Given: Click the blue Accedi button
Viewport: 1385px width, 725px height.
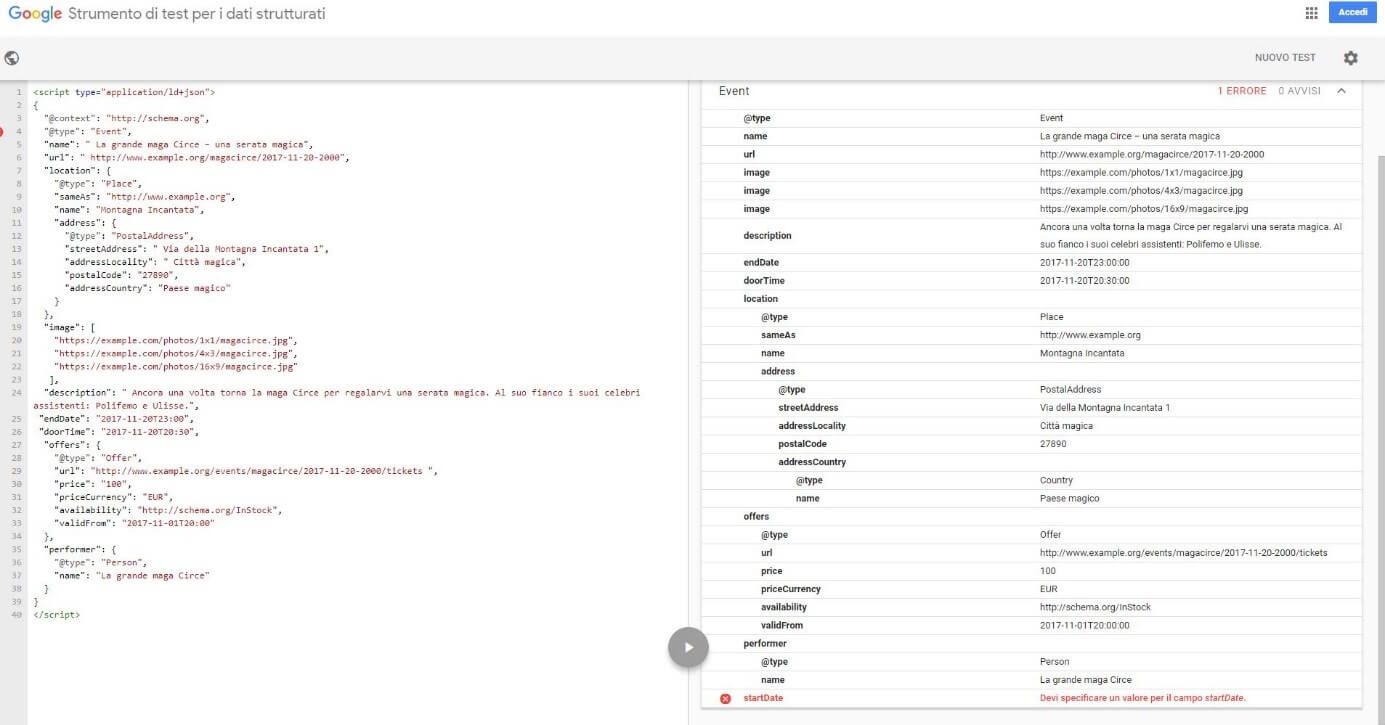Looking at the screenshot, I should coord(1353,12).
